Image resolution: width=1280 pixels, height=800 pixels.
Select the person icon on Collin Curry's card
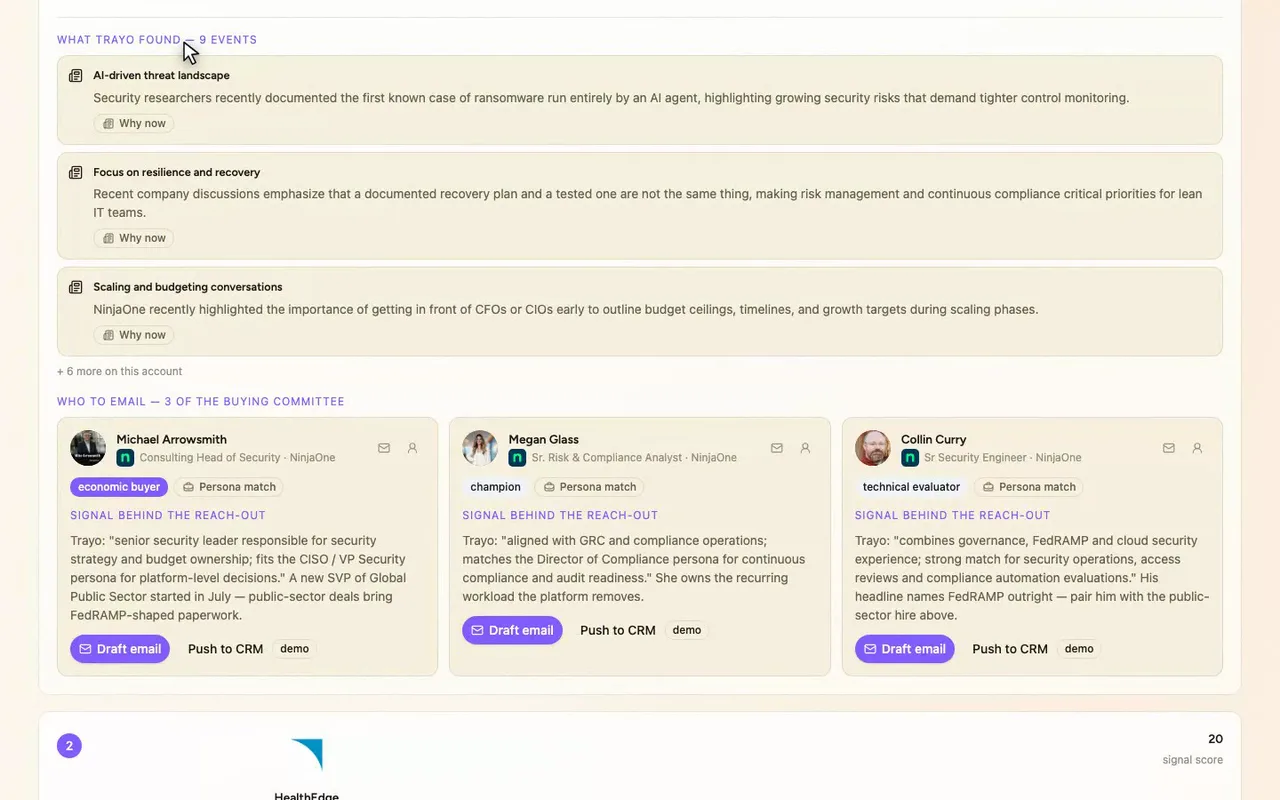(1197, 448)
